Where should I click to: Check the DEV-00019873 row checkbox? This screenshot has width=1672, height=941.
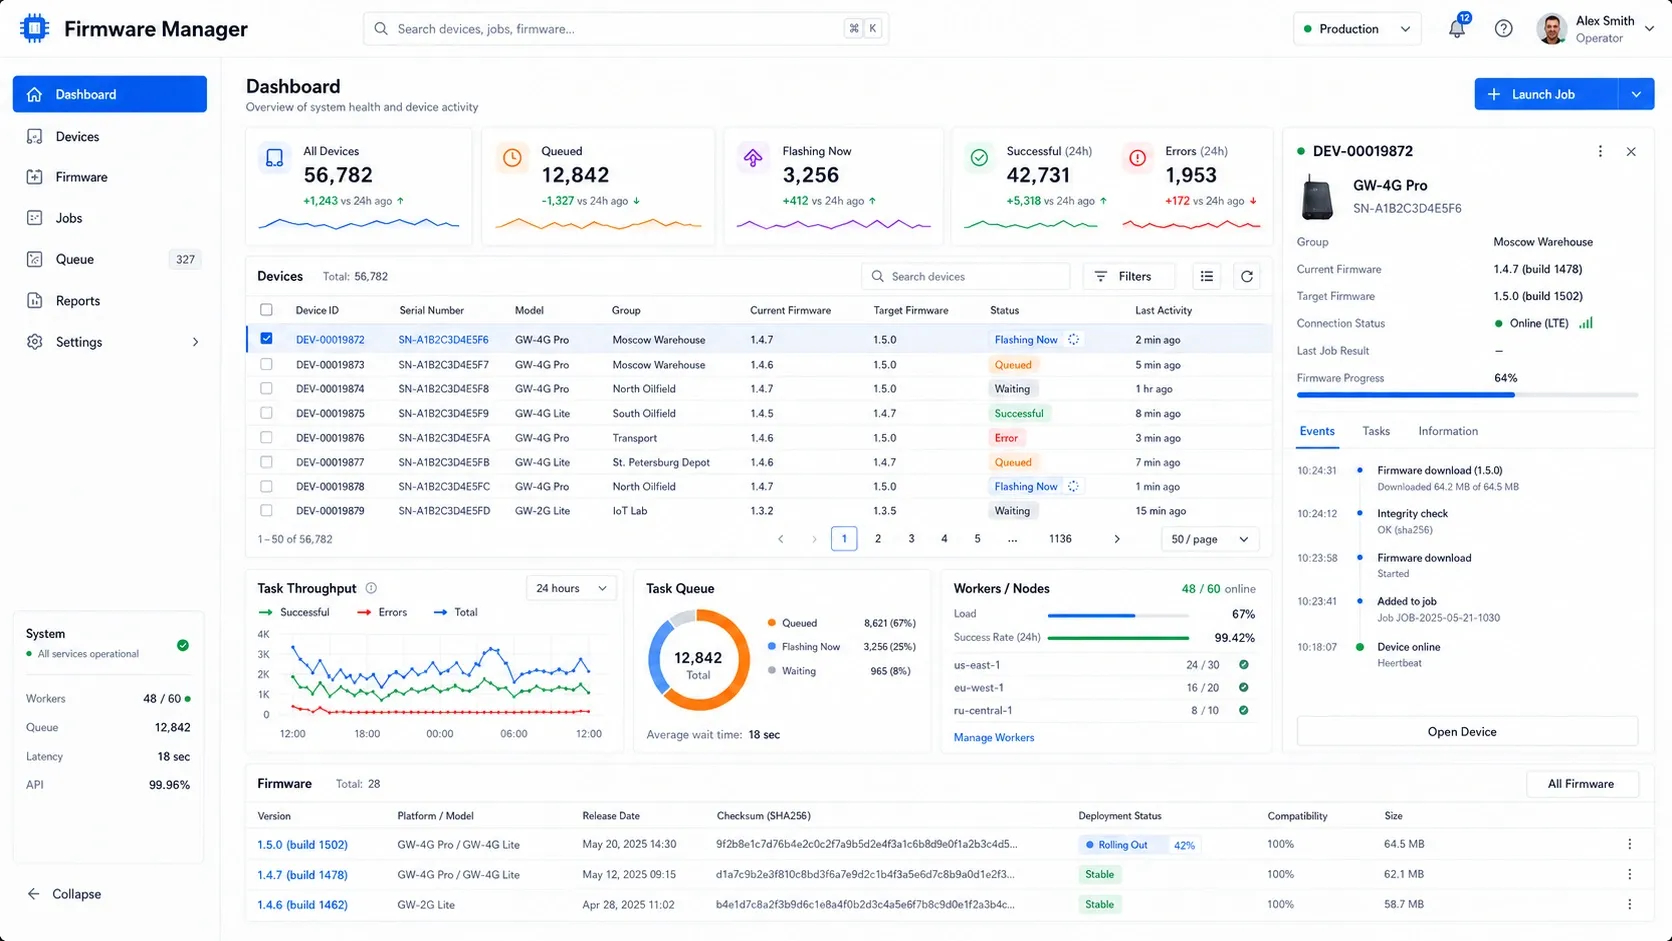click(266, 364)
